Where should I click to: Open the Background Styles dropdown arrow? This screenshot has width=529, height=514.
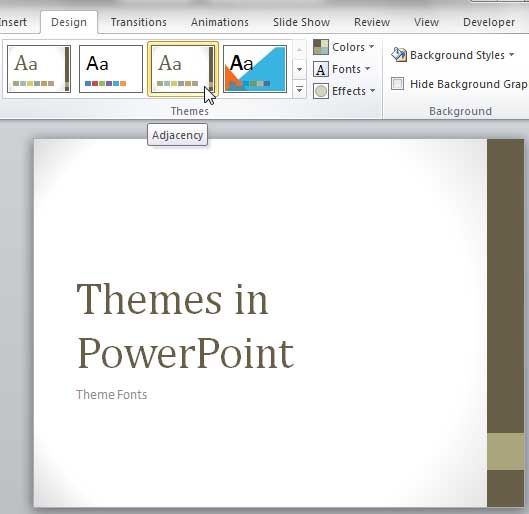511,55
